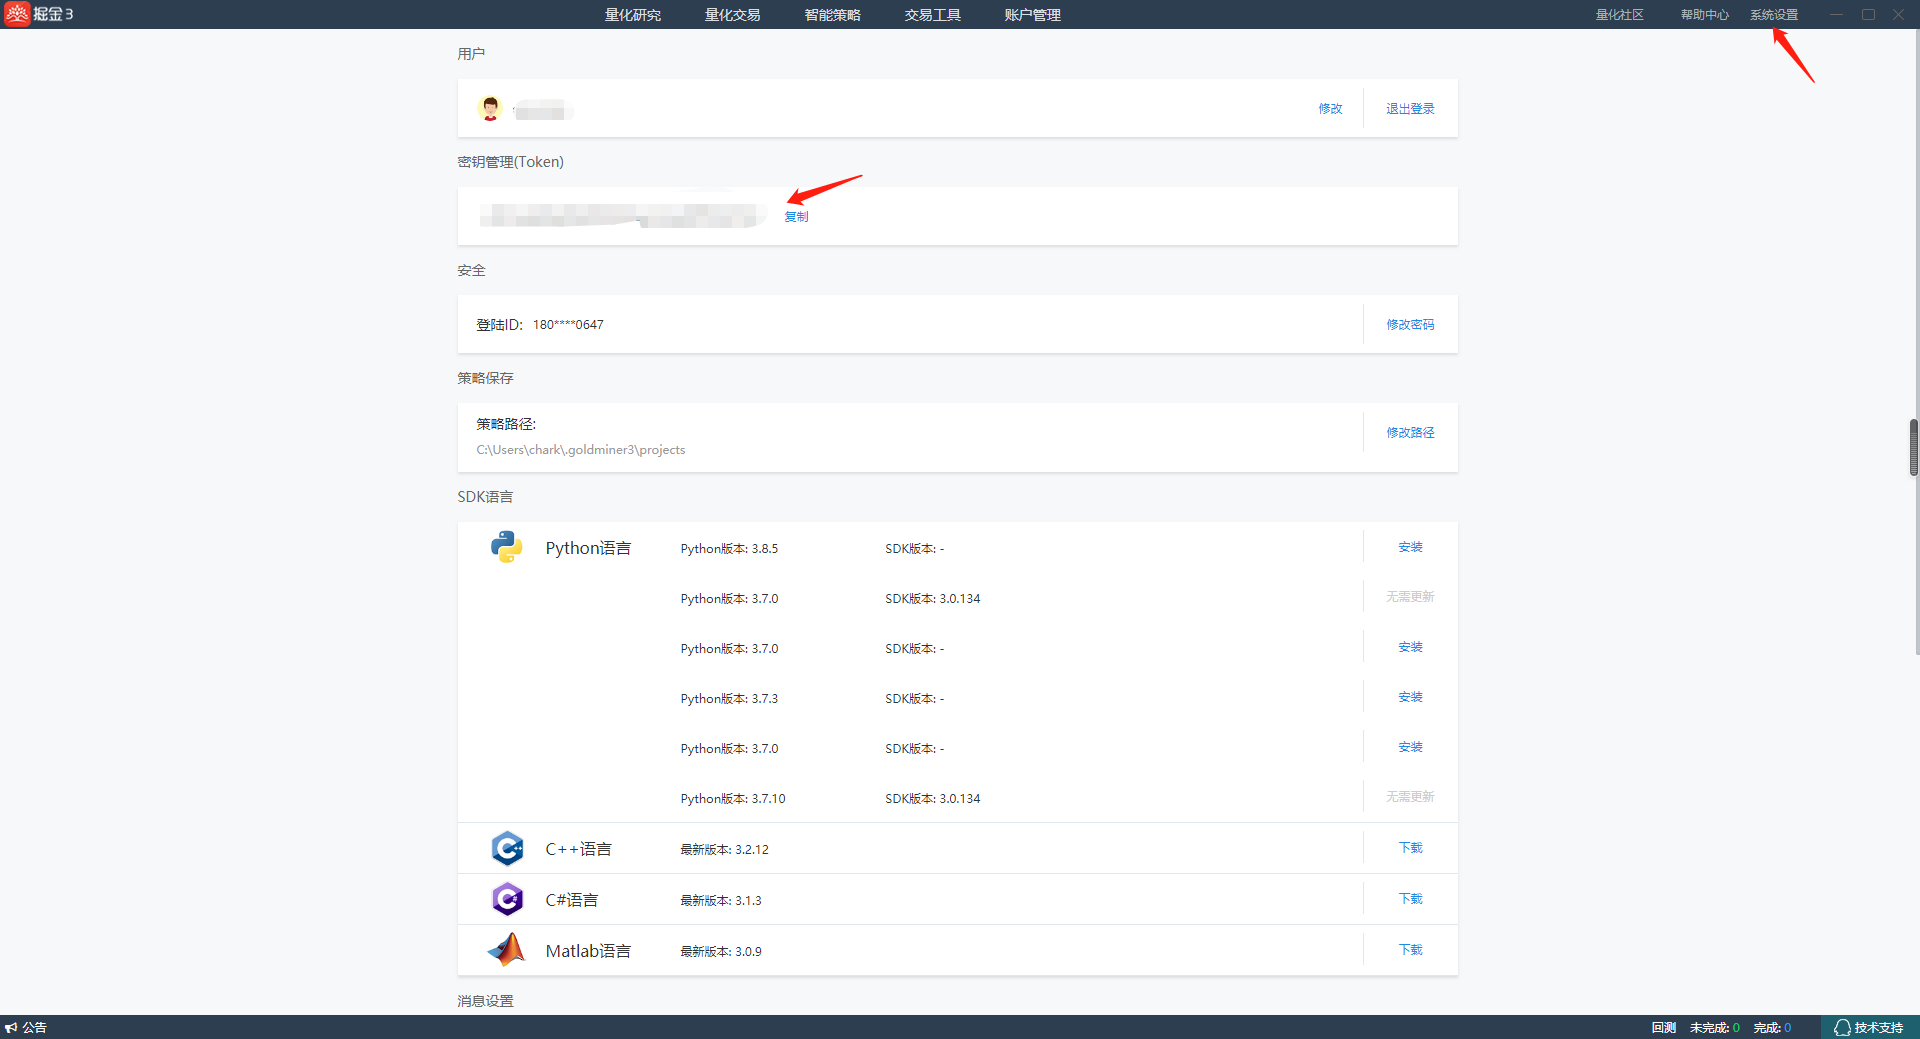Click the 公告 megaphone icon in status bar
The height and width of the screenshot is (1039, 1920).
click(x=11, y=1027)
